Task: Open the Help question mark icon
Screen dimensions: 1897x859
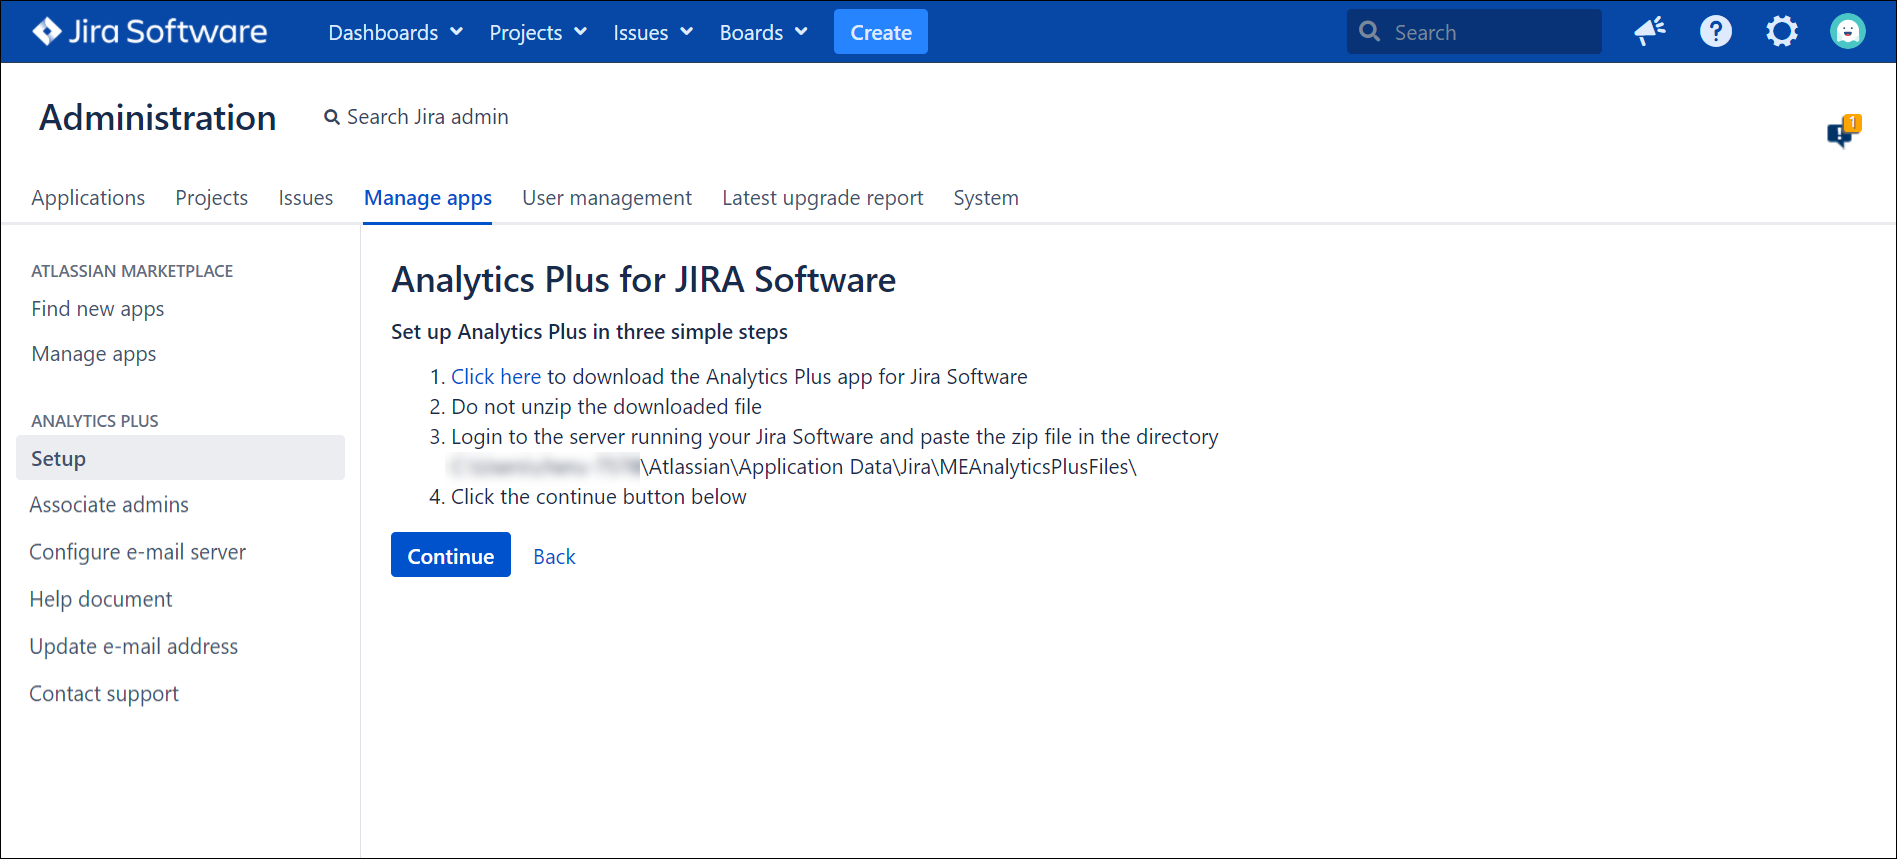Action: 1715,32
